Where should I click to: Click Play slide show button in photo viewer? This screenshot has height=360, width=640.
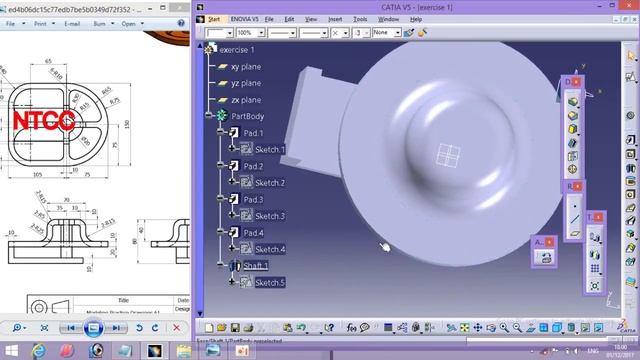click(93, 328)
